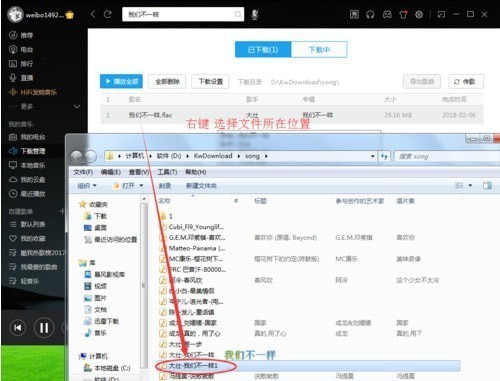Image resolution: width=500 pixels, height=381 pixels.
Task: Toggle the Explorer preview pane icon
Action: coord(487,185)
